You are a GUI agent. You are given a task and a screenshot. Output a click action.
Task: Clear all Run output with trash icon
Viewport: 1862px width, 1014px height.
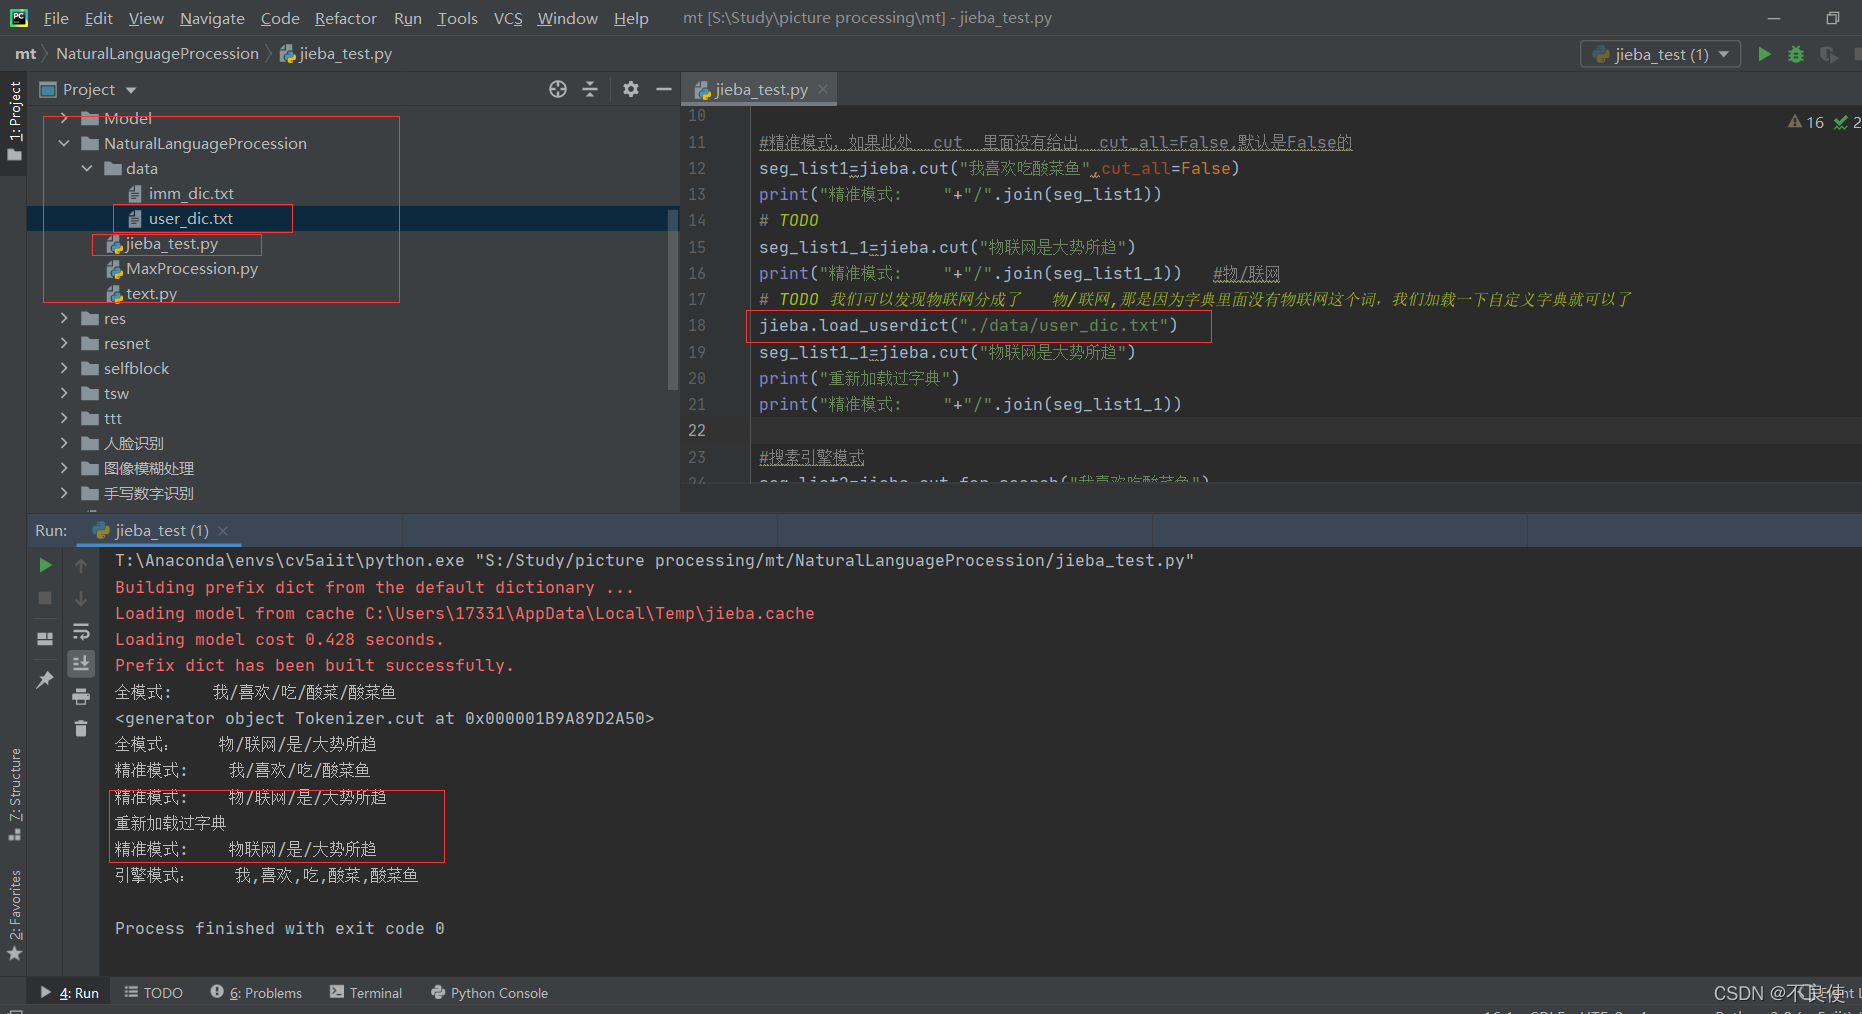tap(81, 728)
